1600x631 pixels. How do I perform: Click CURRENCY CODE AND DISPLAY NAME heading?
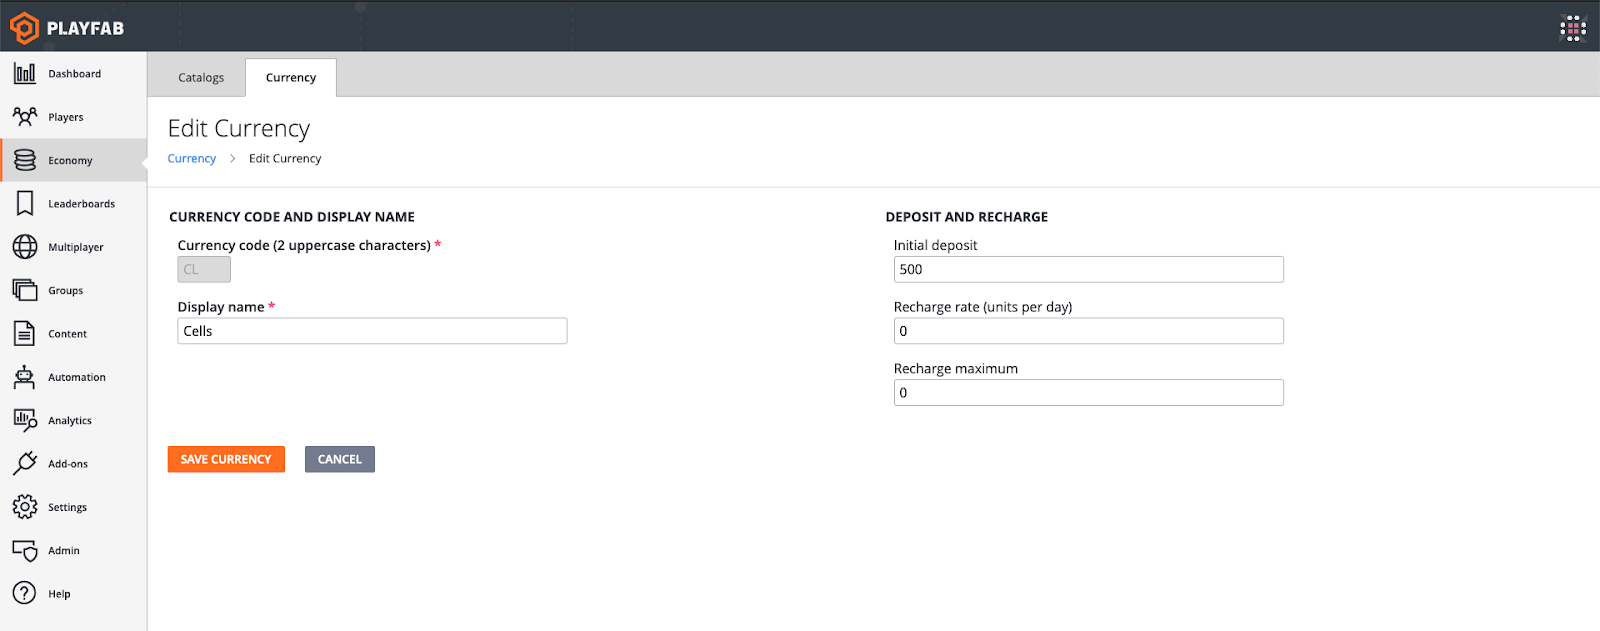click(292, 217)
